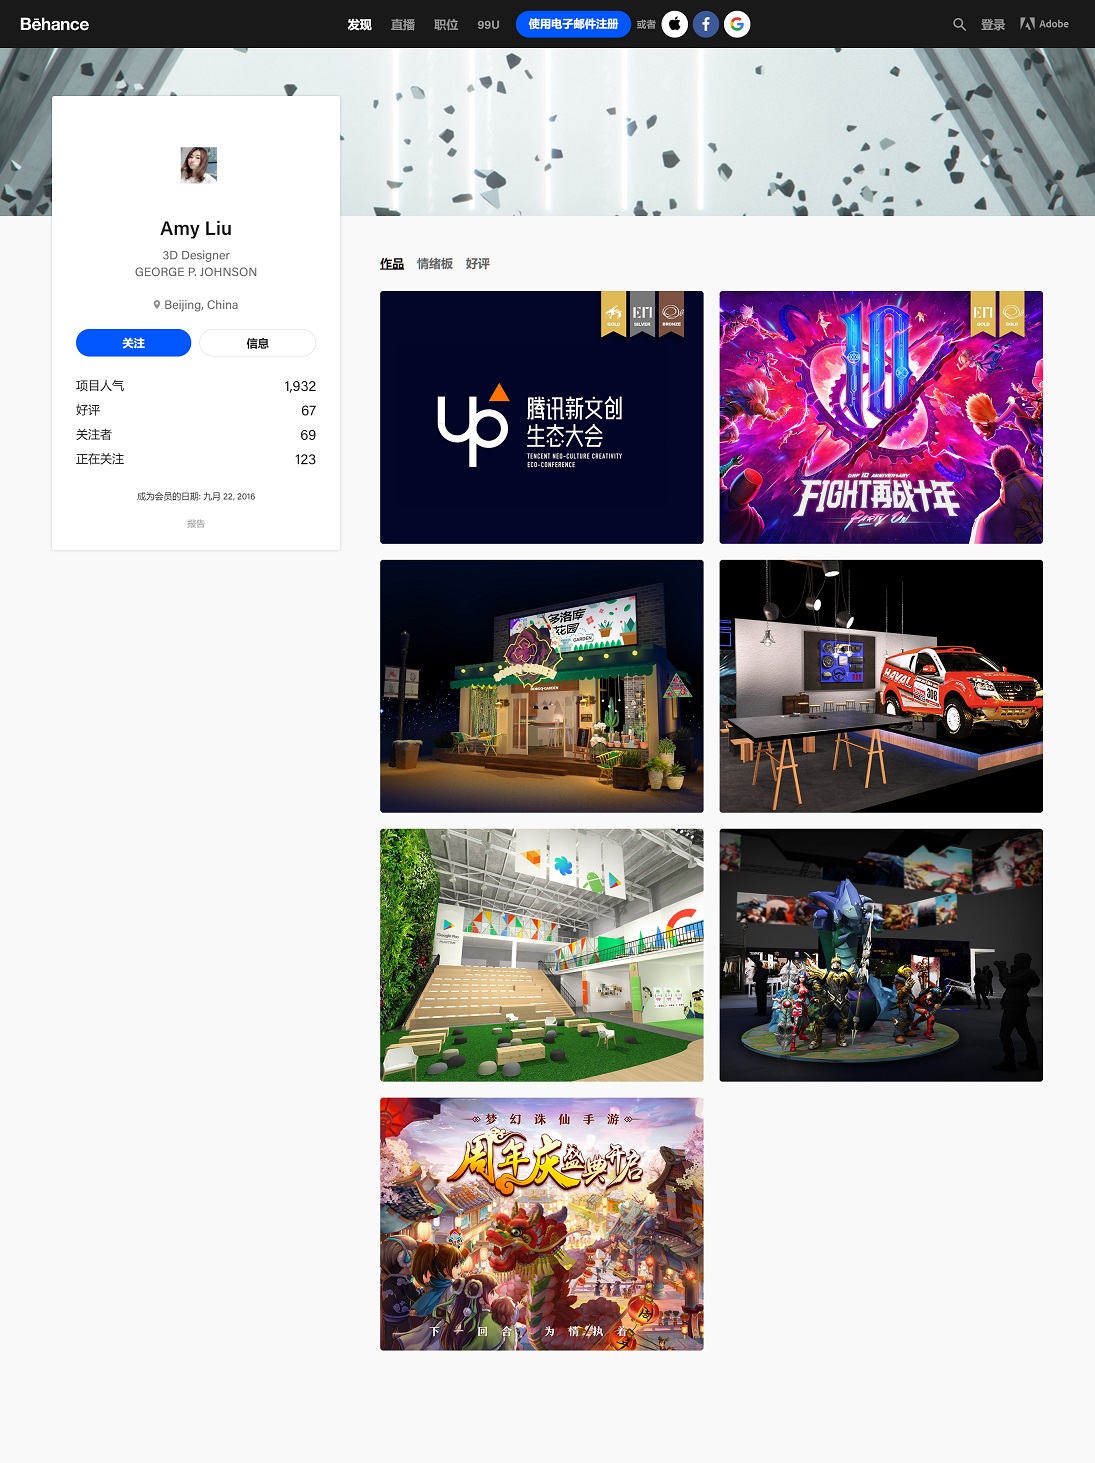Click the 好评 count 67

point(308,410)
